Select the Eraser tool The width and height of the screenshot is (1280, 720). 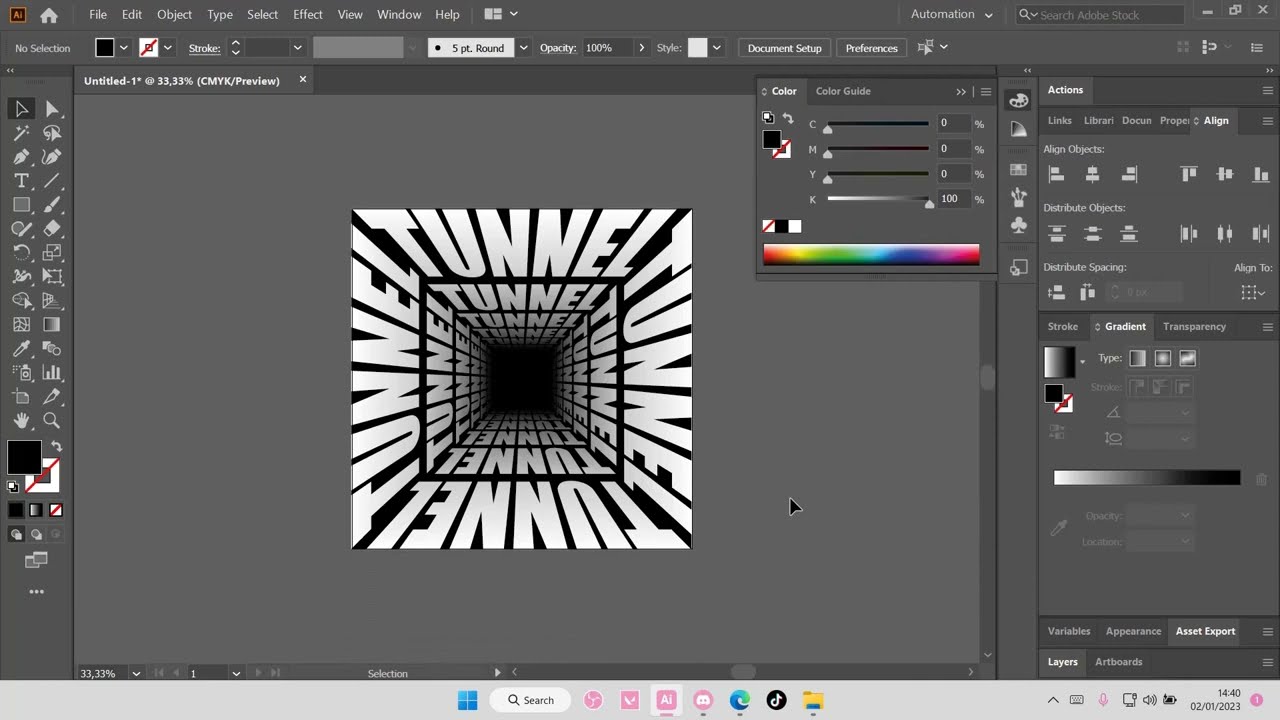52,229
